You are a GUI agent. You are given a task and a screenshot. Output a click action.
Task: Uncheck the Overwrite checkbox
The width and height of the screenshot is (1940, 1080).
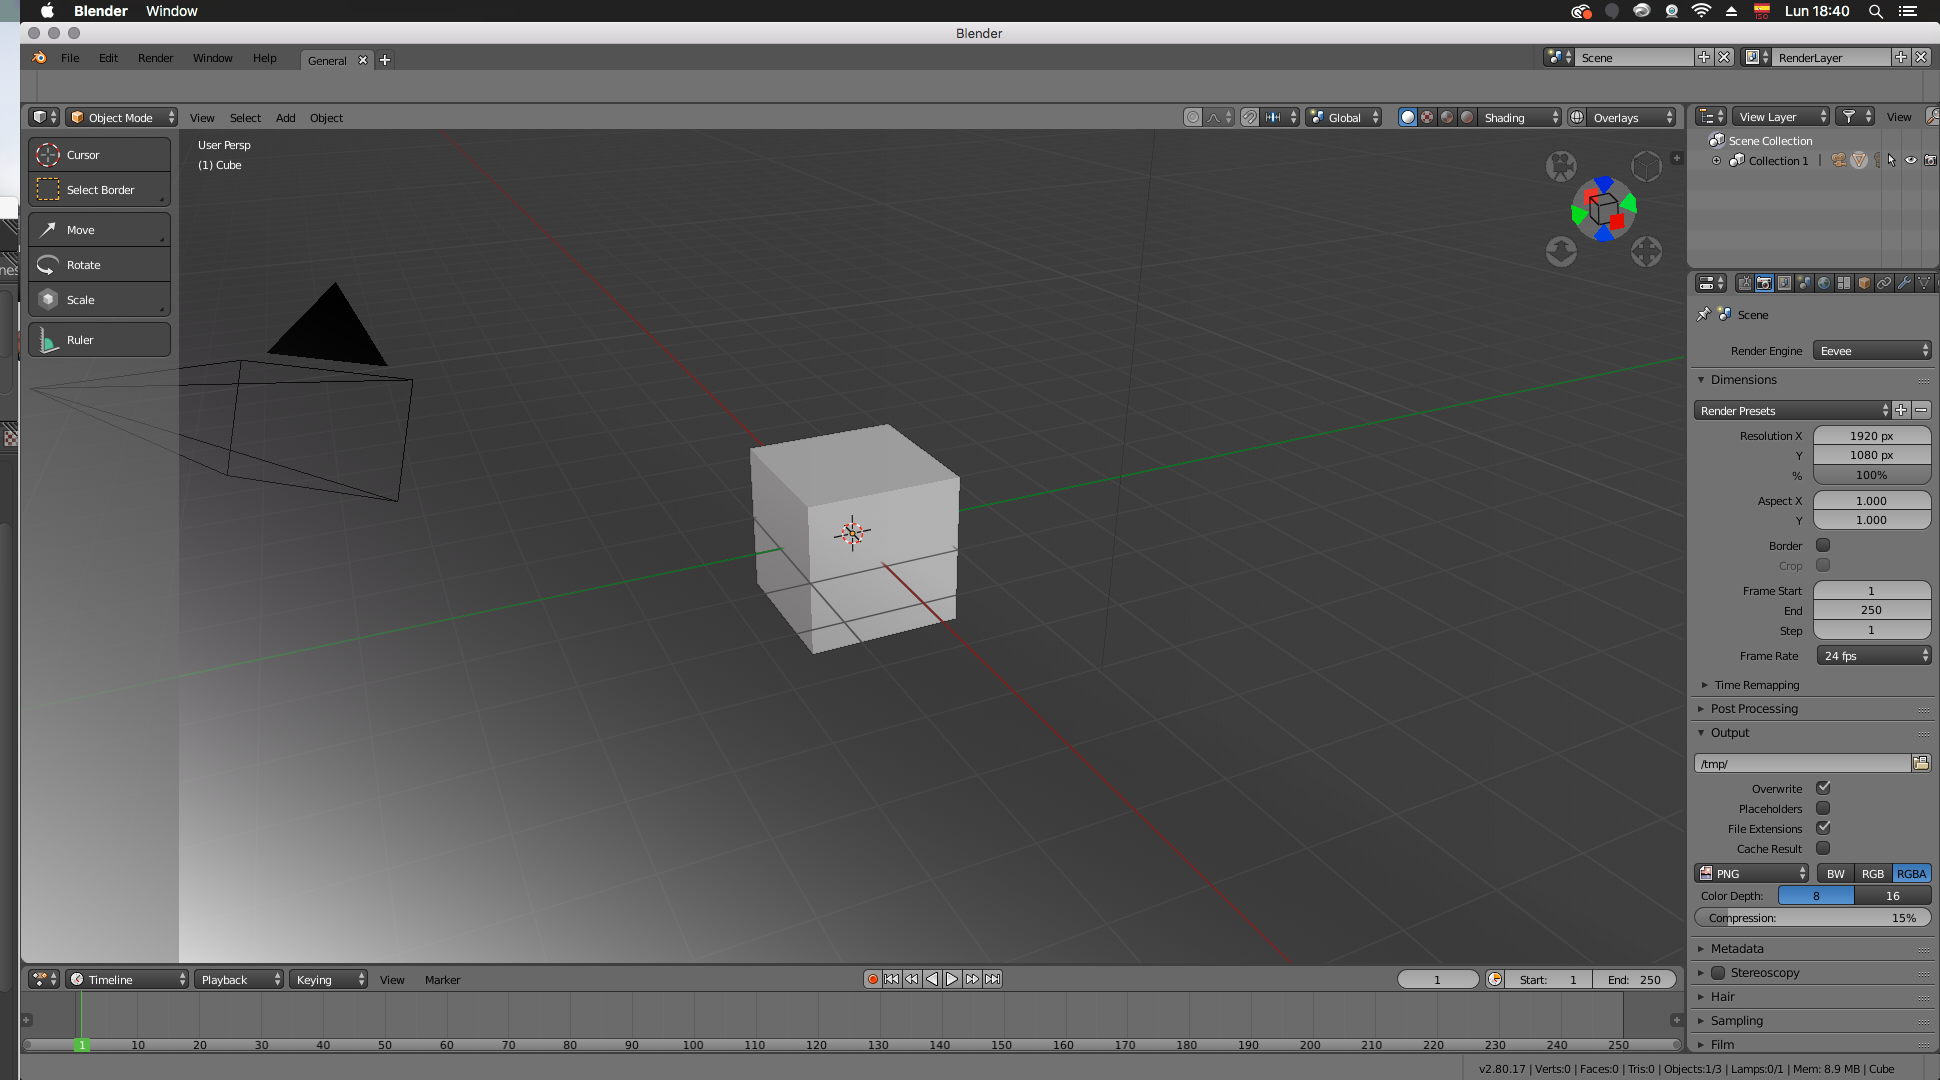[x=1823, y=788]
